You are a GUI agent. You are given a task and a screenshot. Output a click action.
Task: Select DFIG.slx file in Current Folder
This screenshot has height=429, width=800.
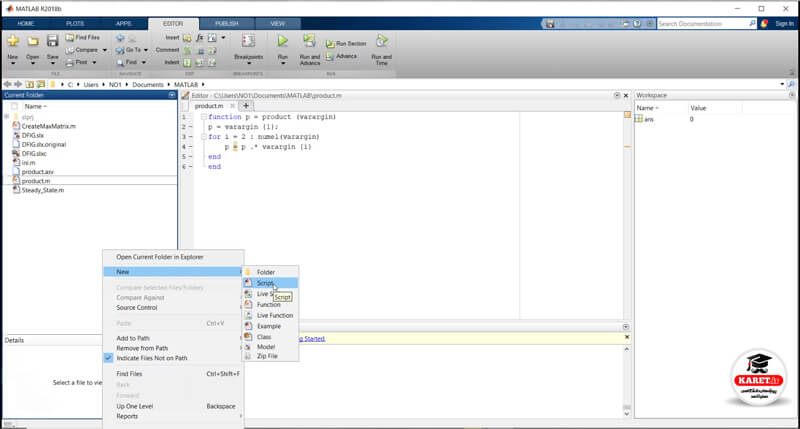(x=33, y=135)
